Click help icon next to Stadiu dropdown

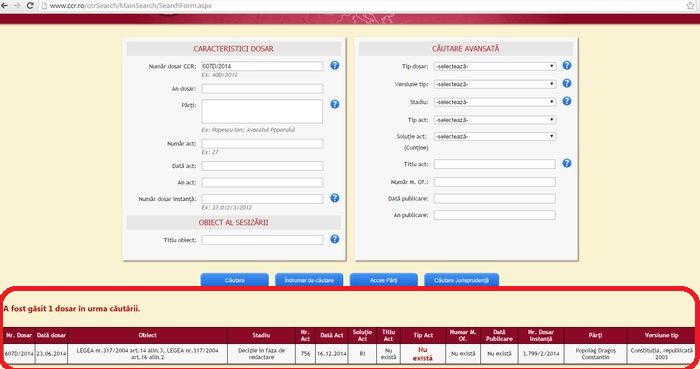point(567,101)
